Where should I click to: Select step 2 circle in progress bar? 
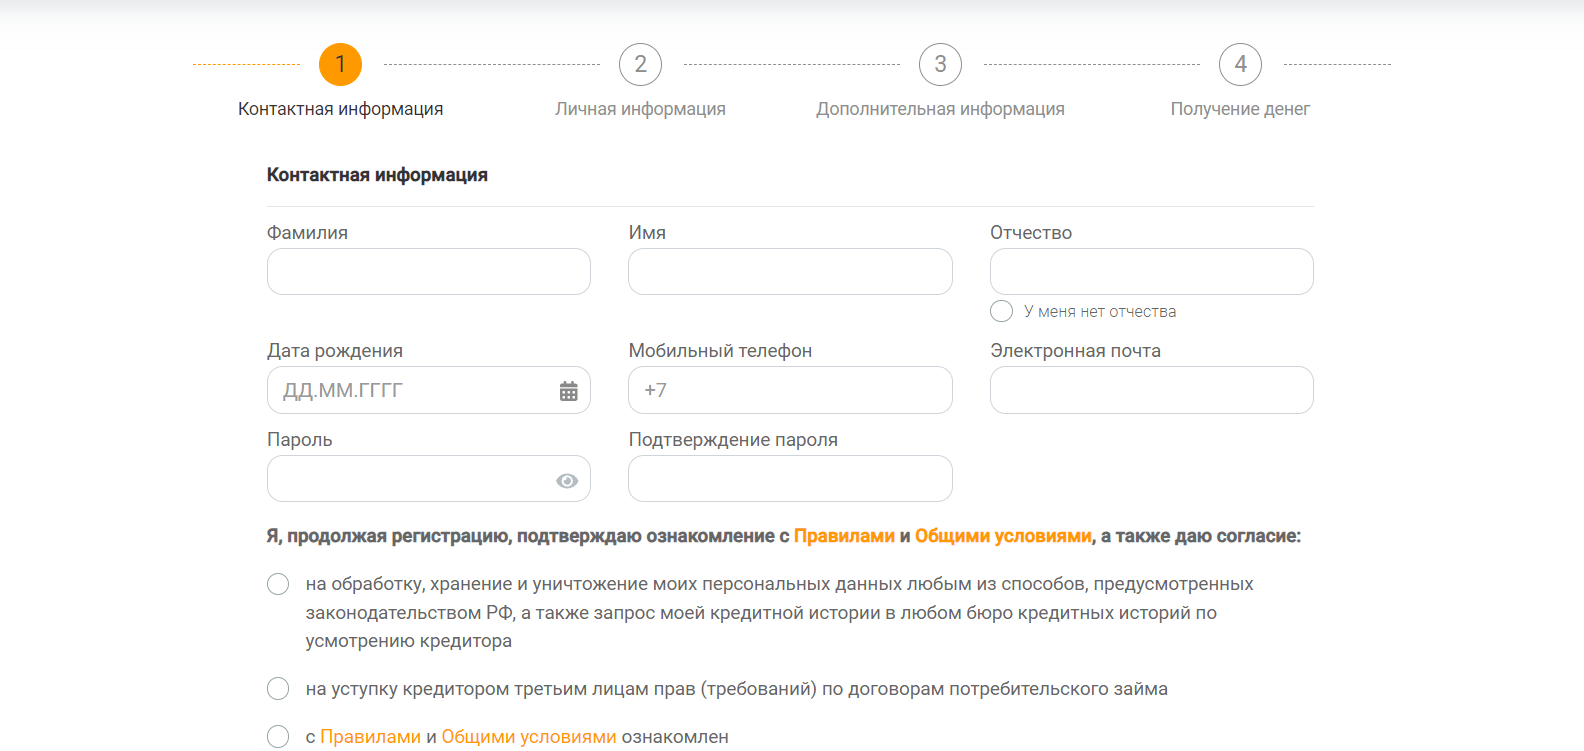(x=640, y=65)
